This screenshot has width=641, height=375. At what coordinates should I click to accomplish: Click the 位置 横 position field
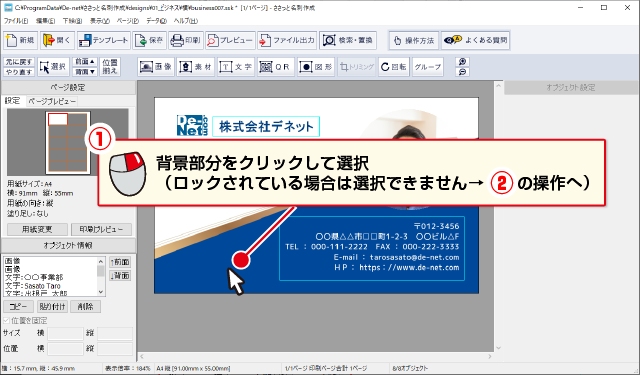tap(65, 349)
